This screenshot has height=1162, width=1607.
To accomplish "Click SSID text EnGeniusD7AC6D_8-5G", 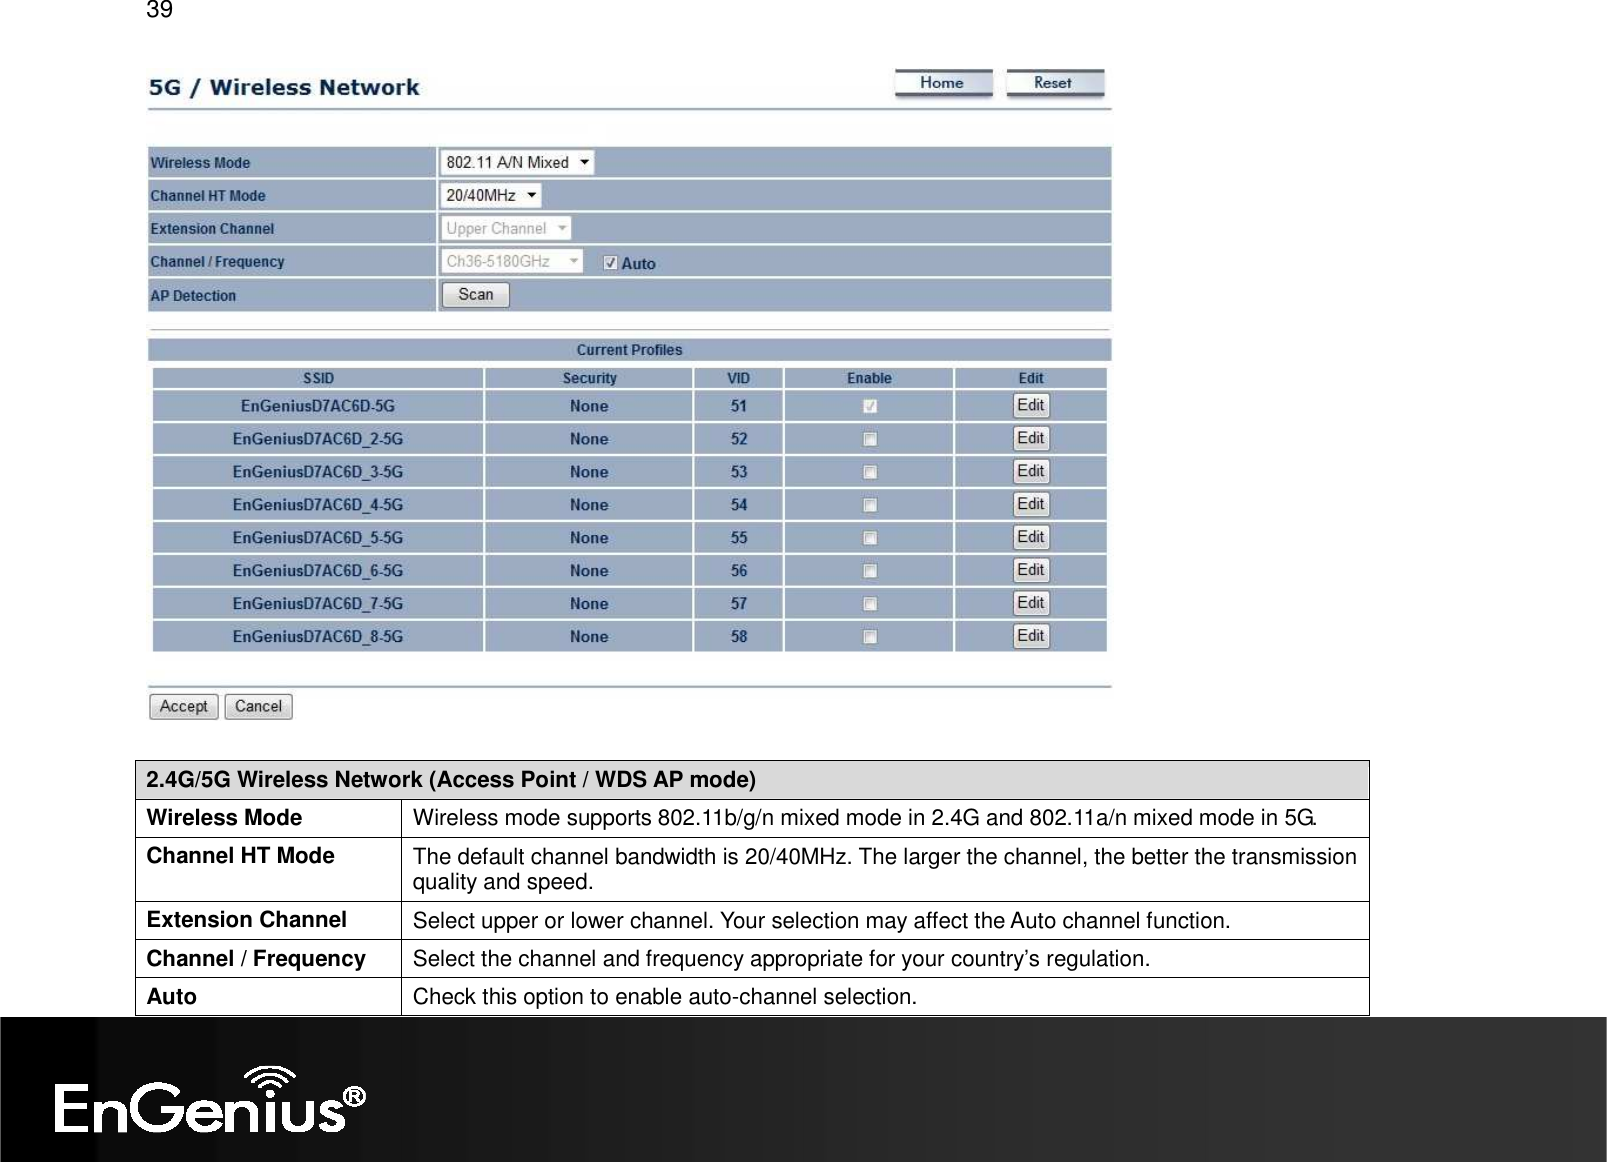I will tap(318, 637).
